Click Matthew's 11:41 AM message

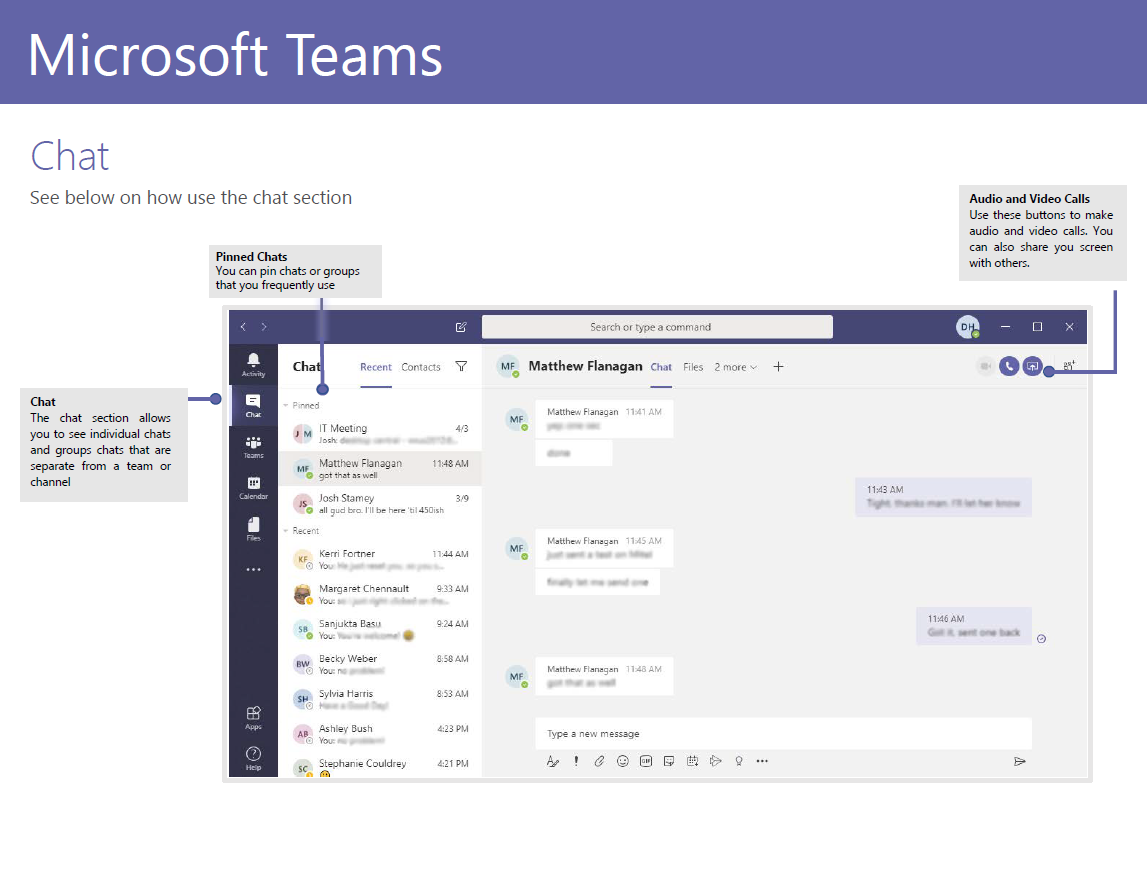pos(604,419)
